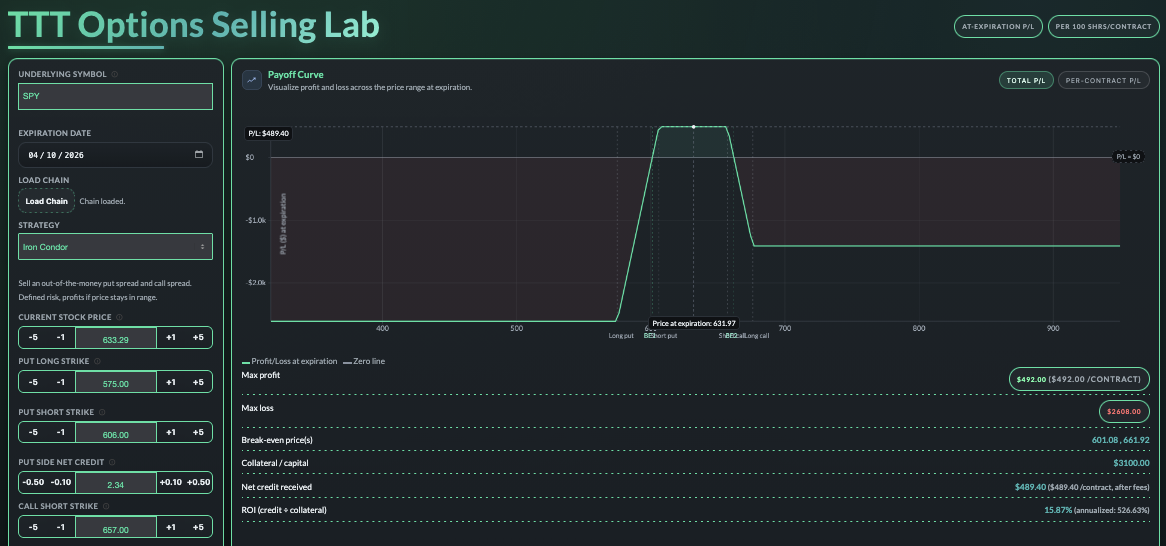Raise put short strike by 1
Viewport: 1166px width, 546px height.
click(x=170, y=433)
